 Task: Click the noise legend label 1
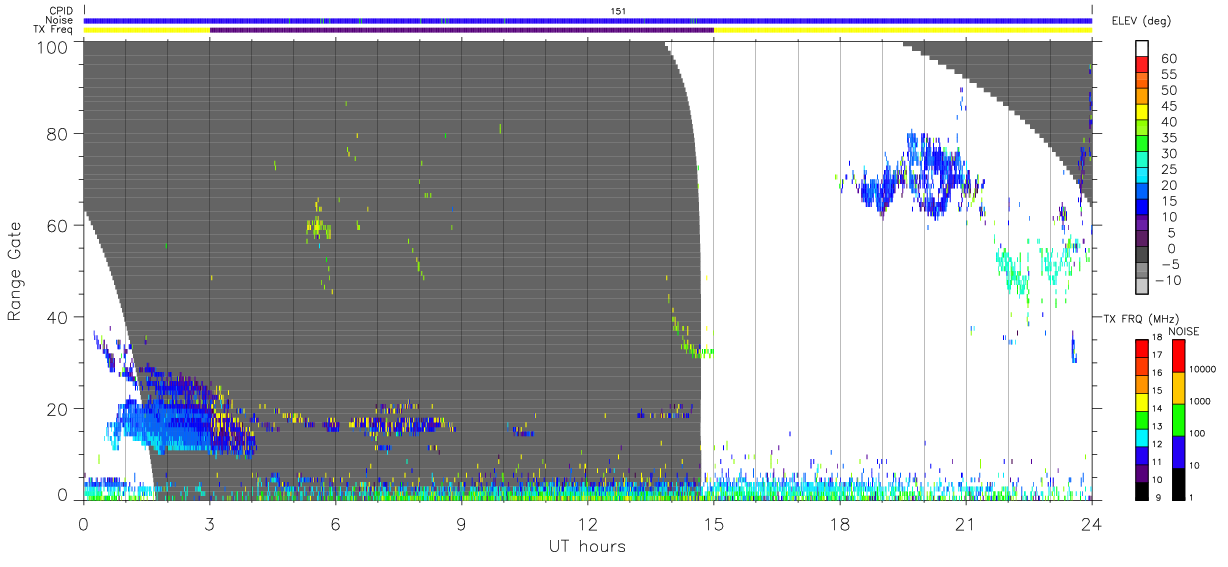pos(1190,497)
